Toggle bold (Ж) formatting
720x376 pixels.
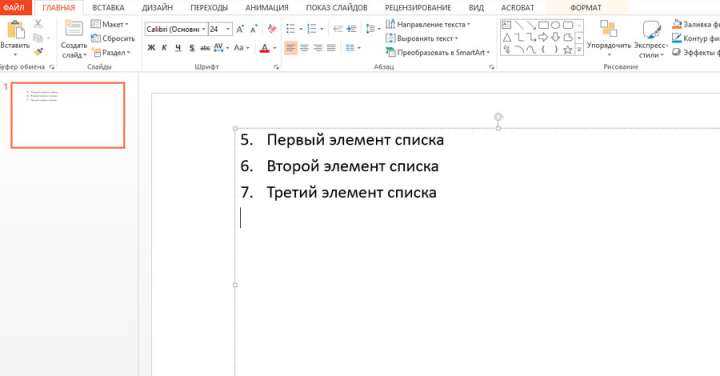coord(151,48)
